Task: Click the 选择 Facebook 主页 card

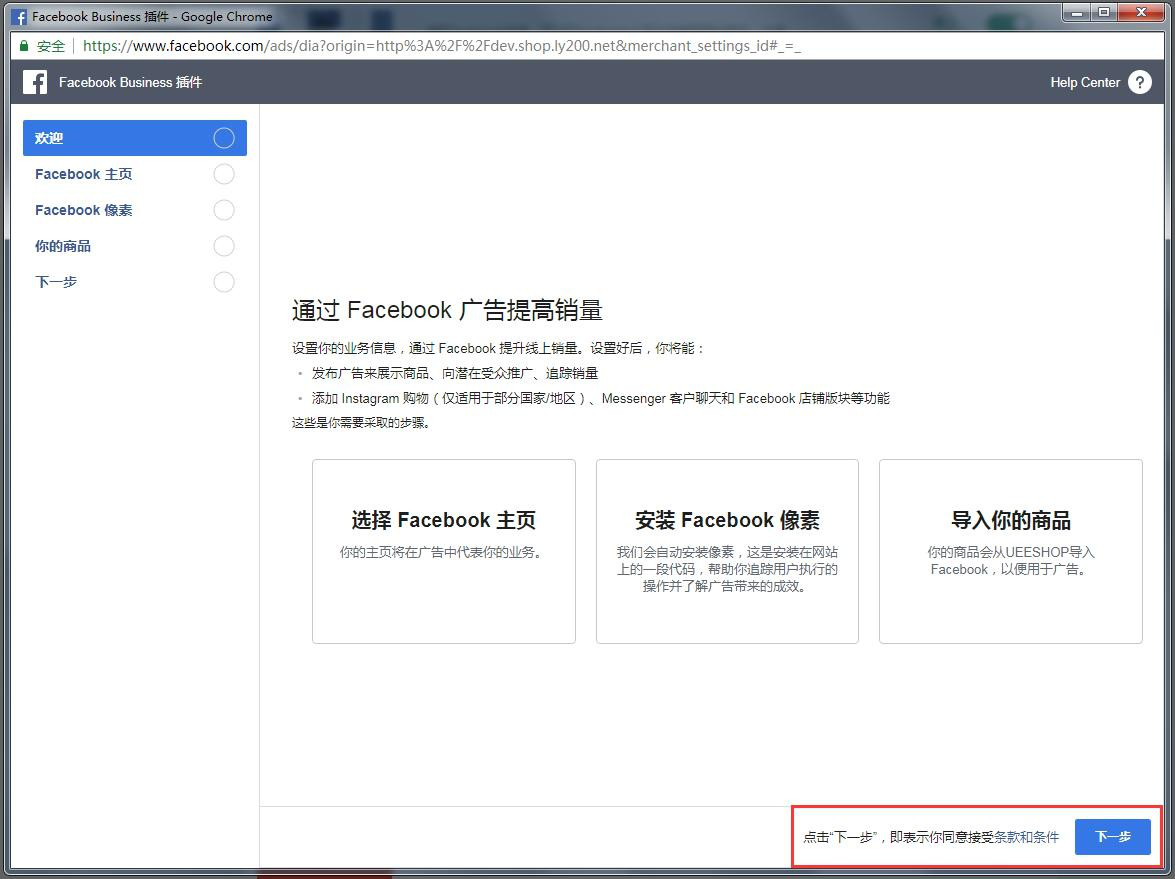Action: (x=444, y=552)
